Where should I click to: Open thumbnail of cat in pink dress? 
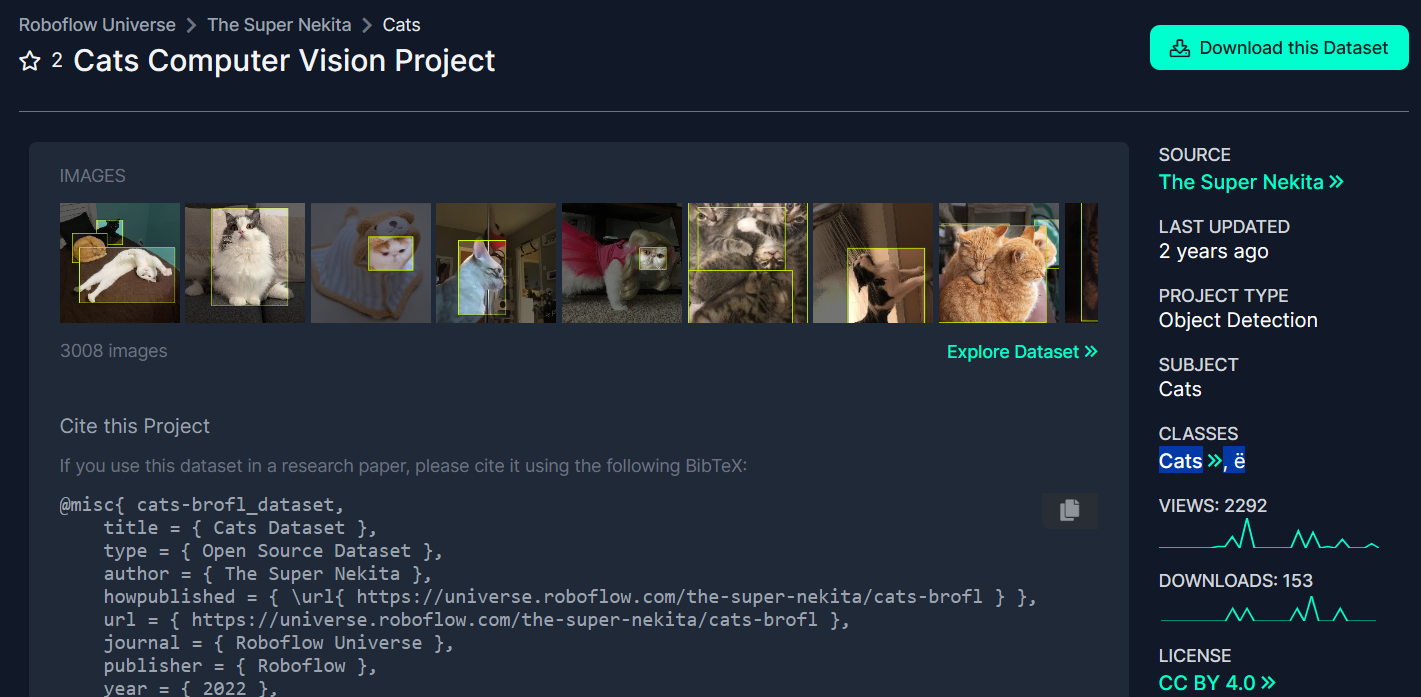[x=622, y=263]
